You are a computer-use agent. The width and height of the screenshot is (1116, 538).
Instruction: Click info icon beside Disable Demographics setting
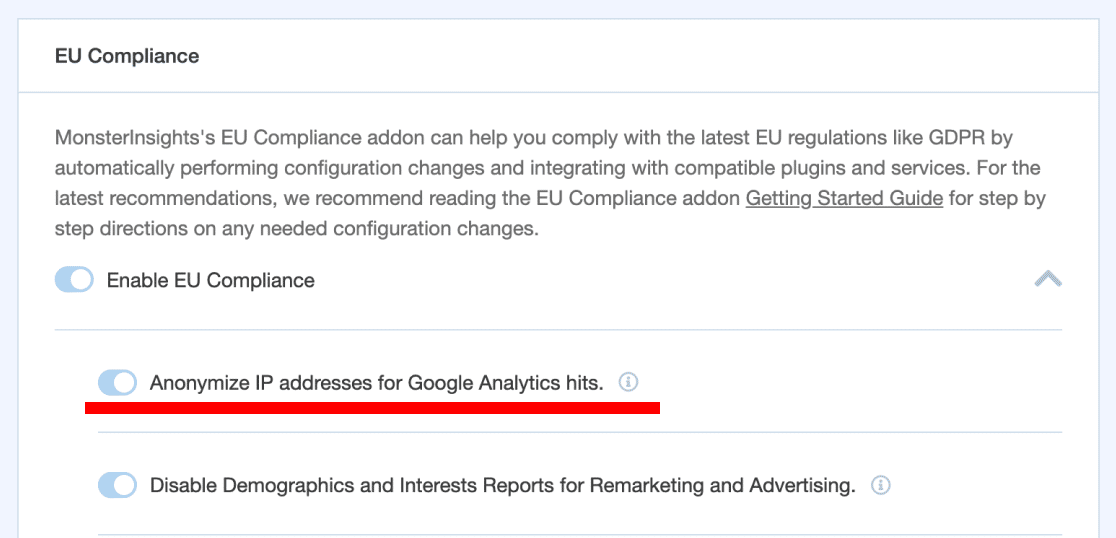(x=880, y=486)
